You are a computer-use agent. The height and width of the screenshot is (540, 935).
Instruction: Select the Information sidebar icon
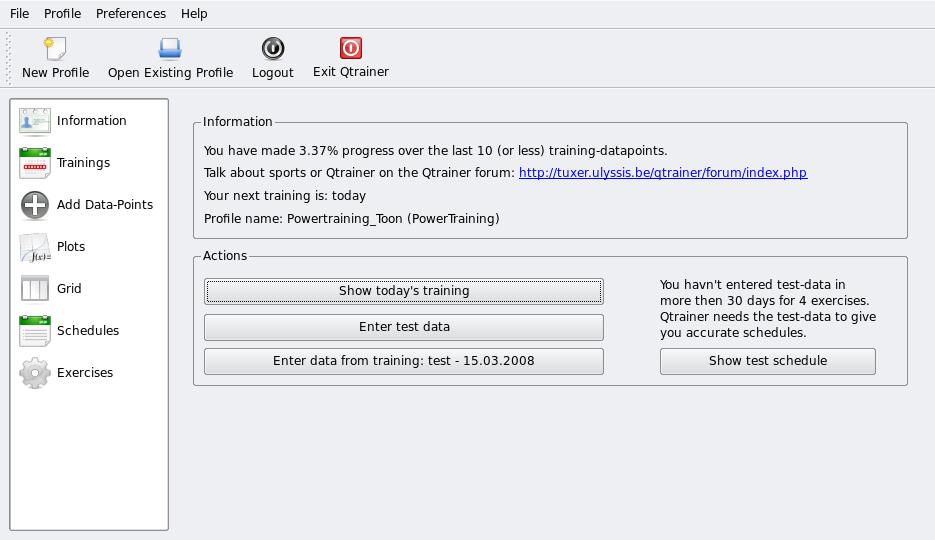[35, 121]
